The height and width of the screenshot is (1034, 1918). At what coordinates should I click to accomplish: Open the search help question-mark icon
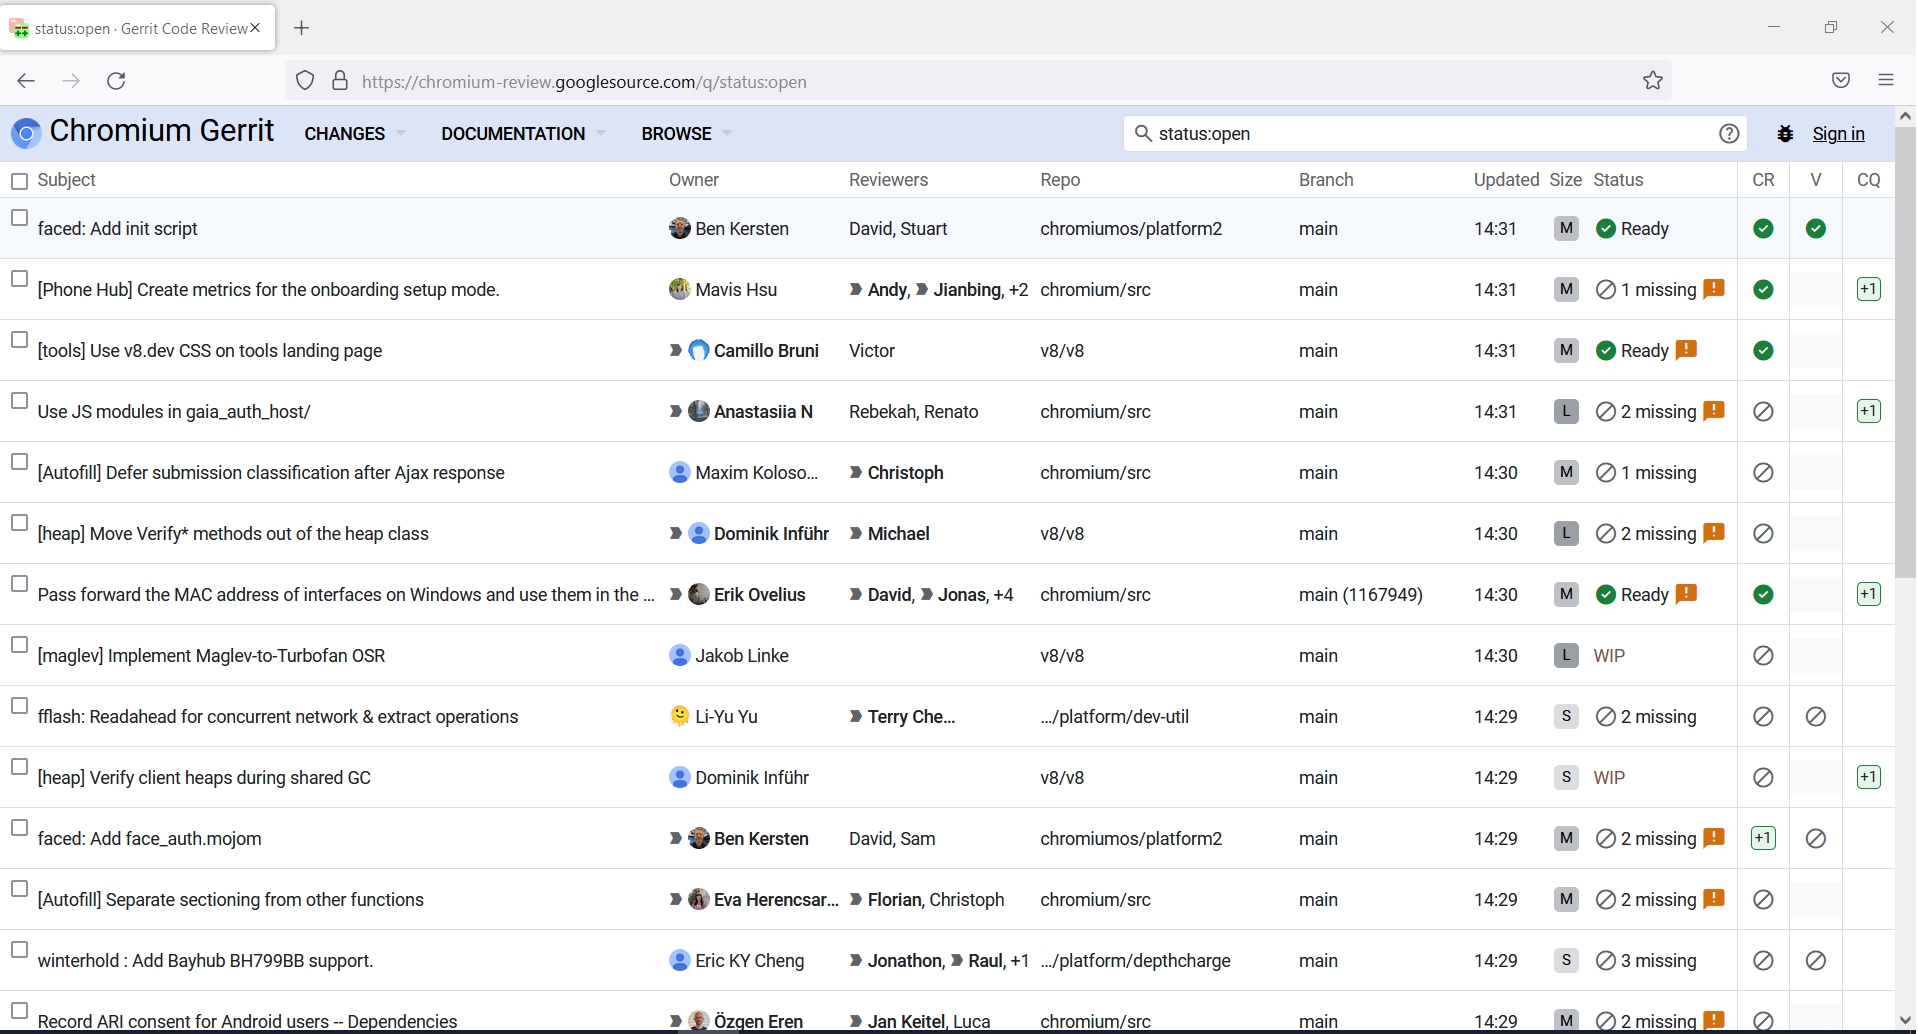coord(1729,134)
